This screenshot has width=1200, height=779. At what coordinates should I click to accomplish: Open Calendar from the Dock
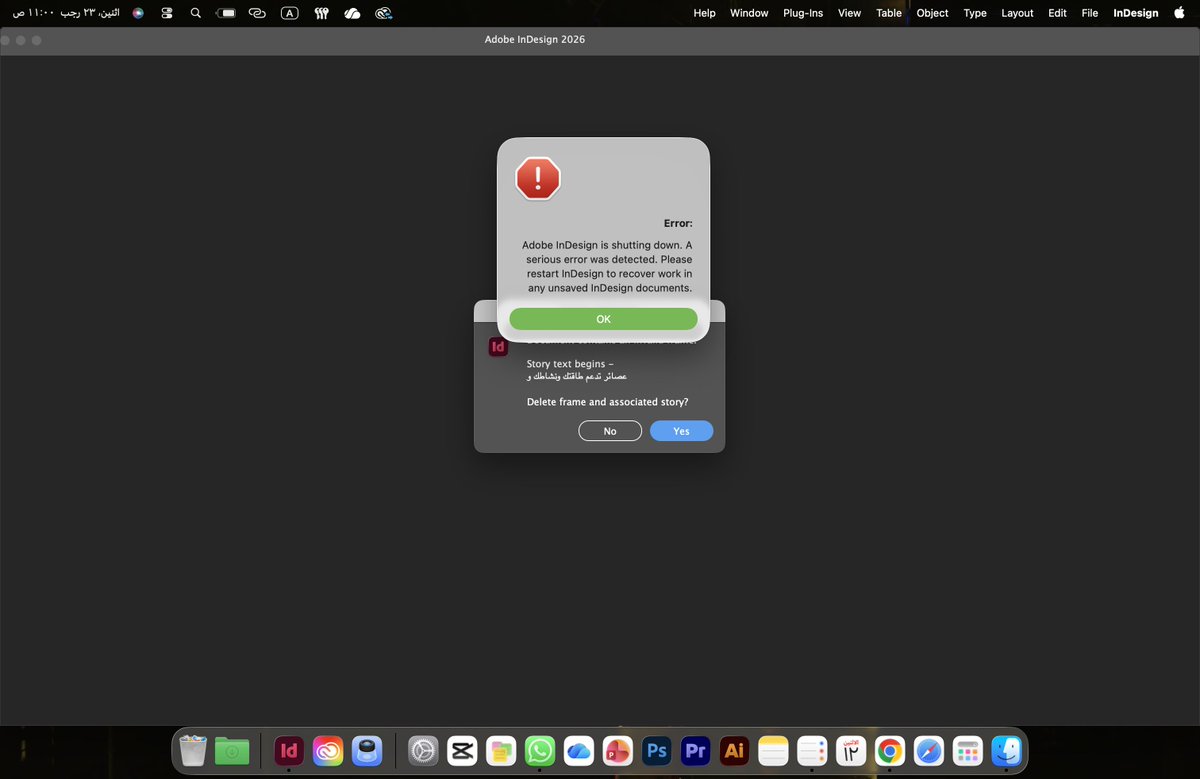tap(851, 750)
